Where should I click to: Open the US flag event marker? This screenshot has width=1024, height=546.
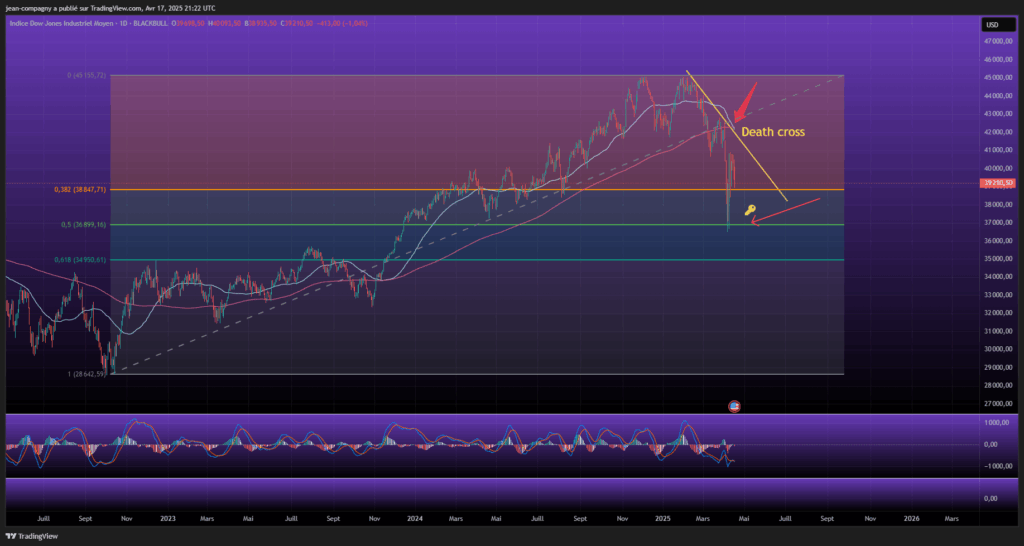click(x=734, y=406)
